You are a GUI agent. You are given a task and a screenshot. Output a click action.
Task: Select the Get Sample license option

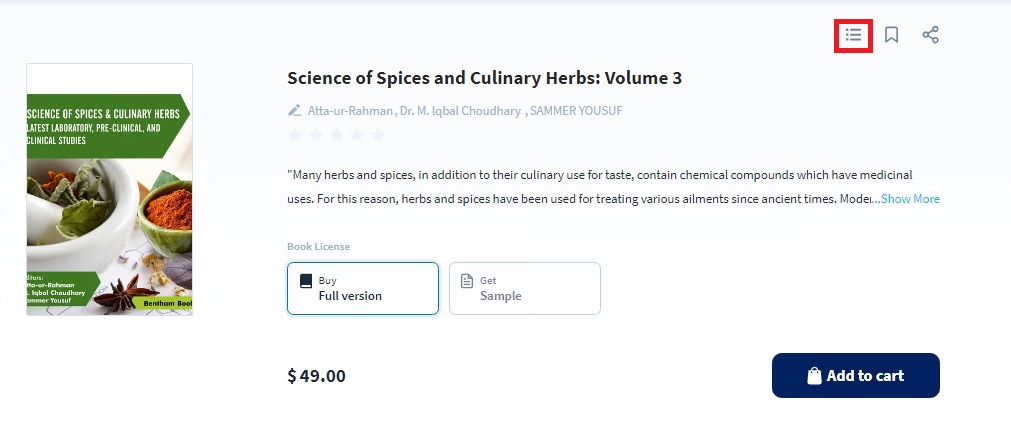pyautogui.click(x=525, y=288)
